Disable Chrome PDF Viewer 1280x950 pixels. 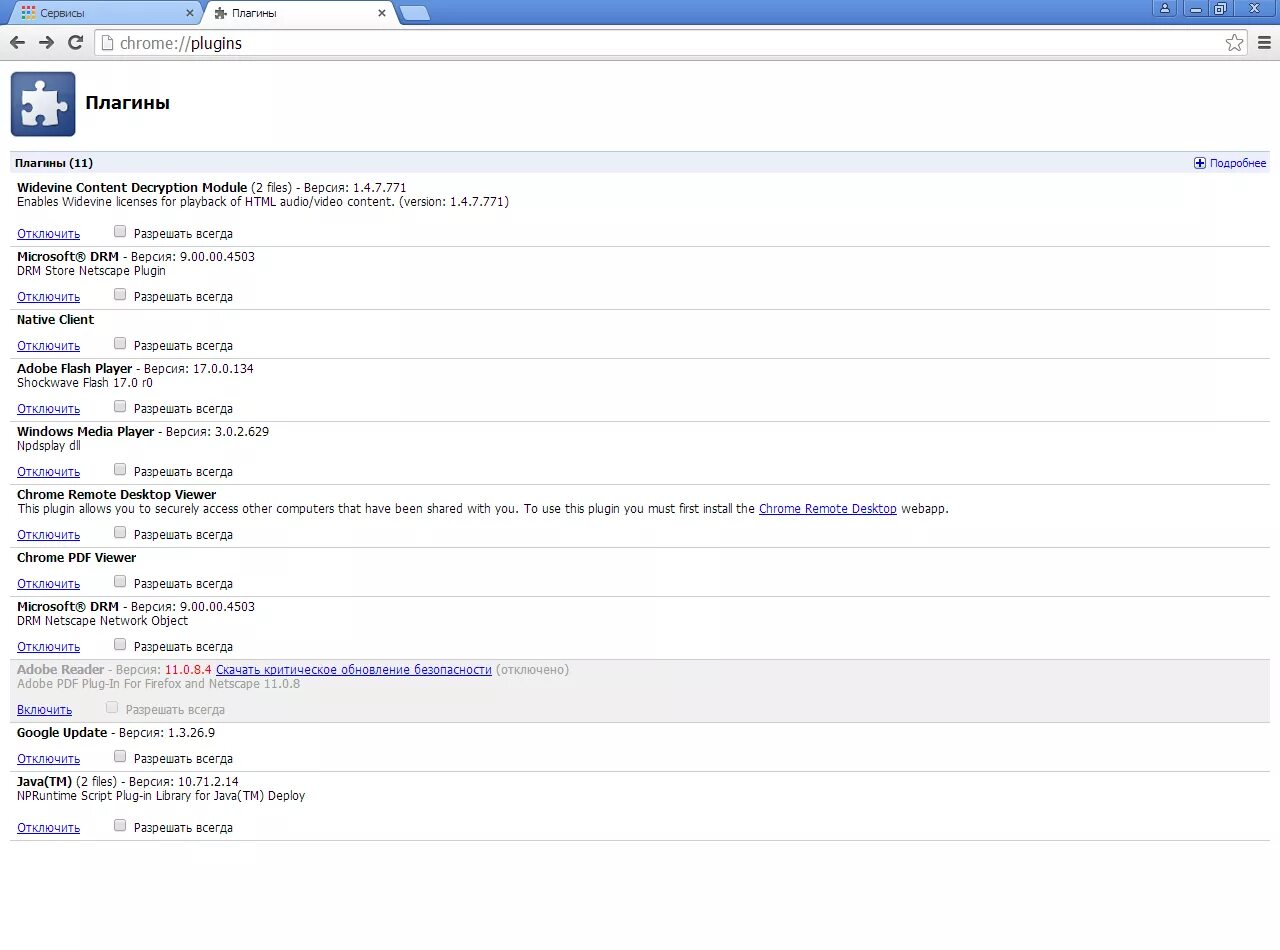[x=48, y=584]
